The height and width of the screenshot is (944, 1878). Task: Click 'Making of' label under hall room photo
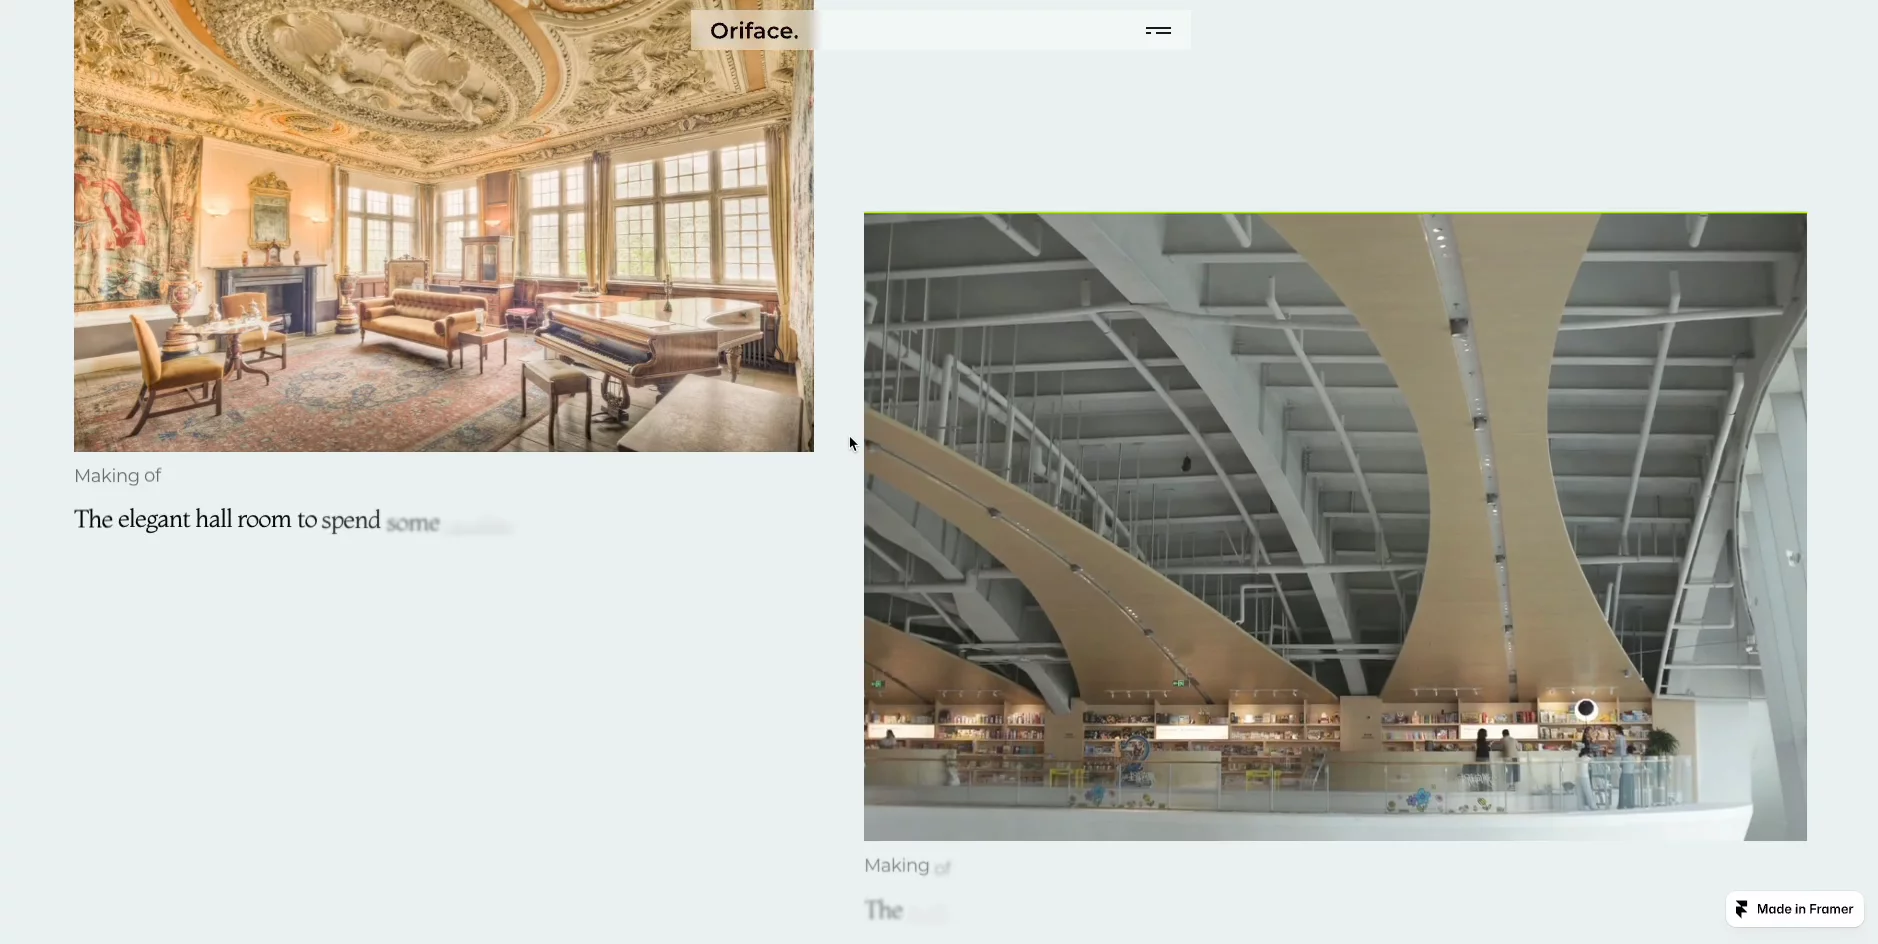click(118, 476)
